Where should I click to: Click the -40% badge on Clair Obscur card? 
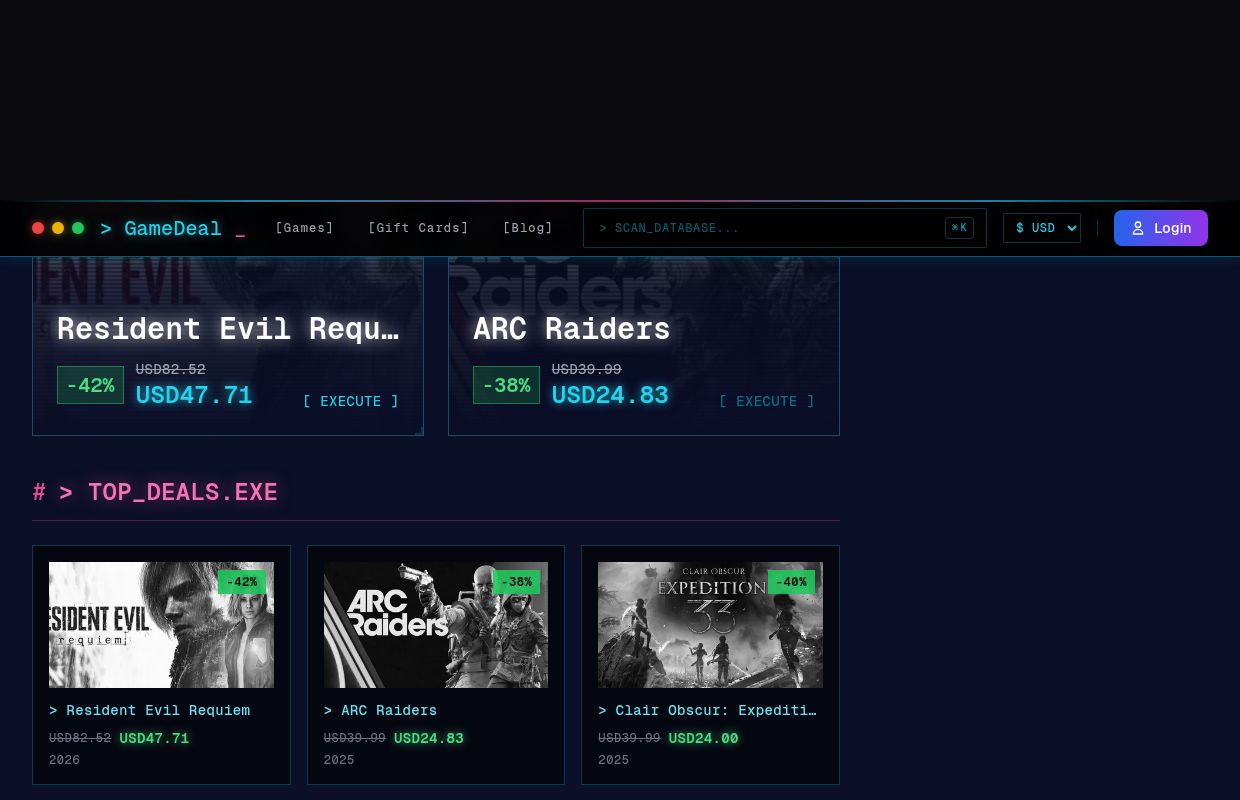[792, 582]
